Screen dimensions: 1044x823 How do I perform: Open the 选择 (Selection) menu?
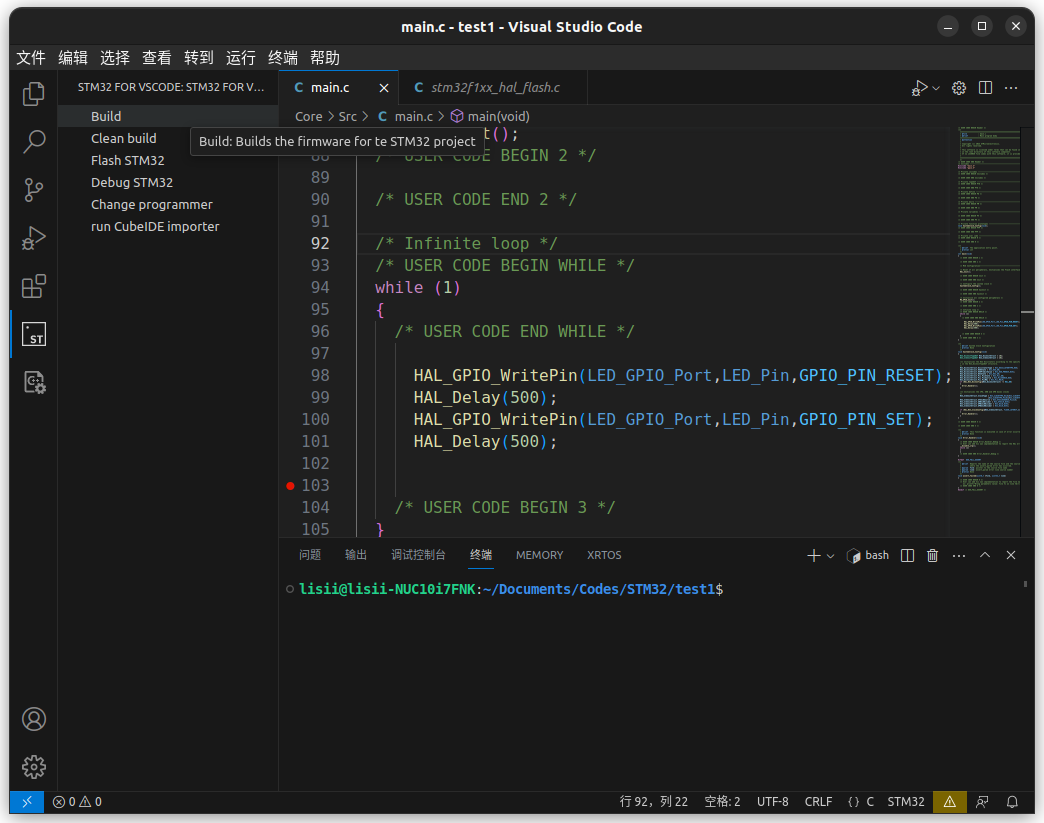point(115,58)
